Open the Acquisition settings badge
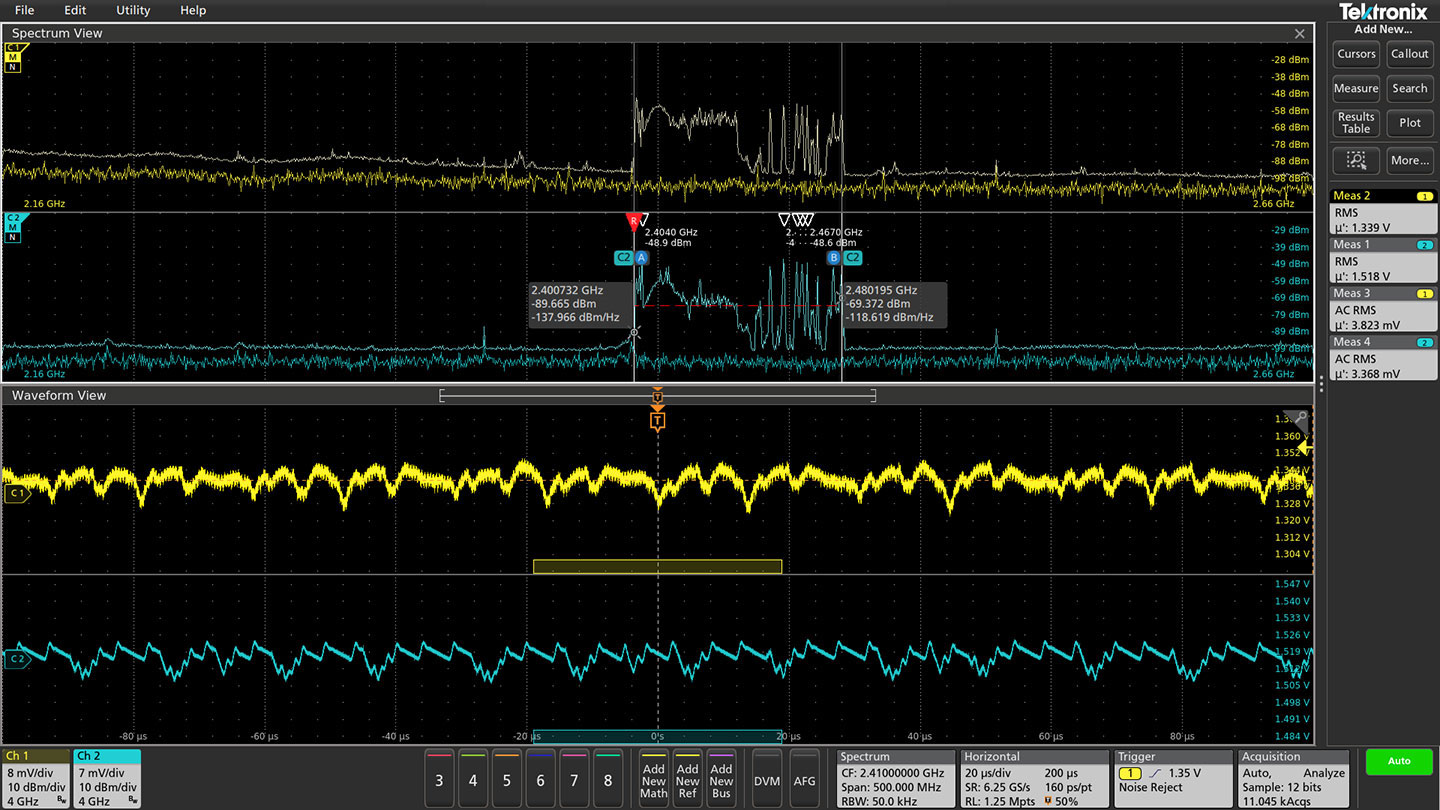This screenshot has width=1440, height=810. [1292, 778]
